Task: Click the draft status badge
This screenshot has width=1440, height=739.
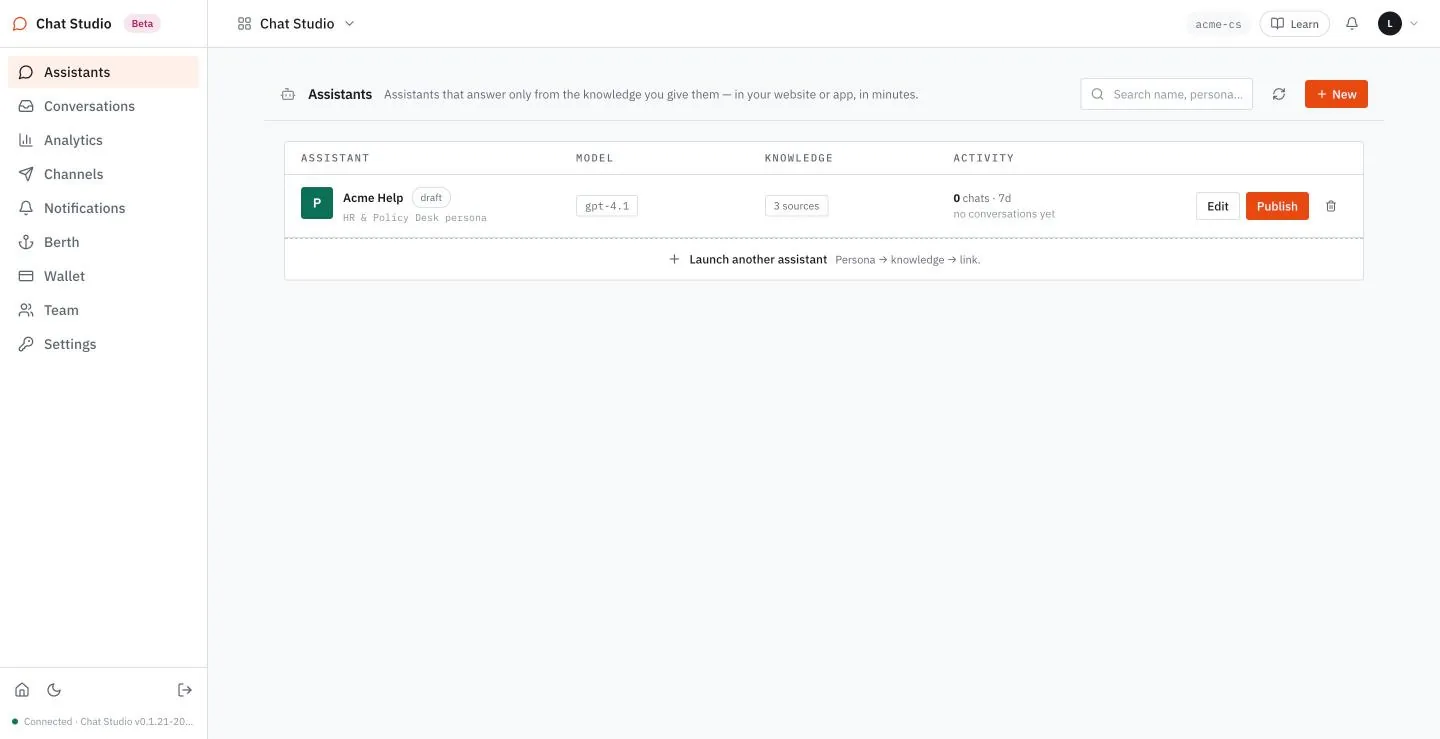Action: (x=431, y=198)
